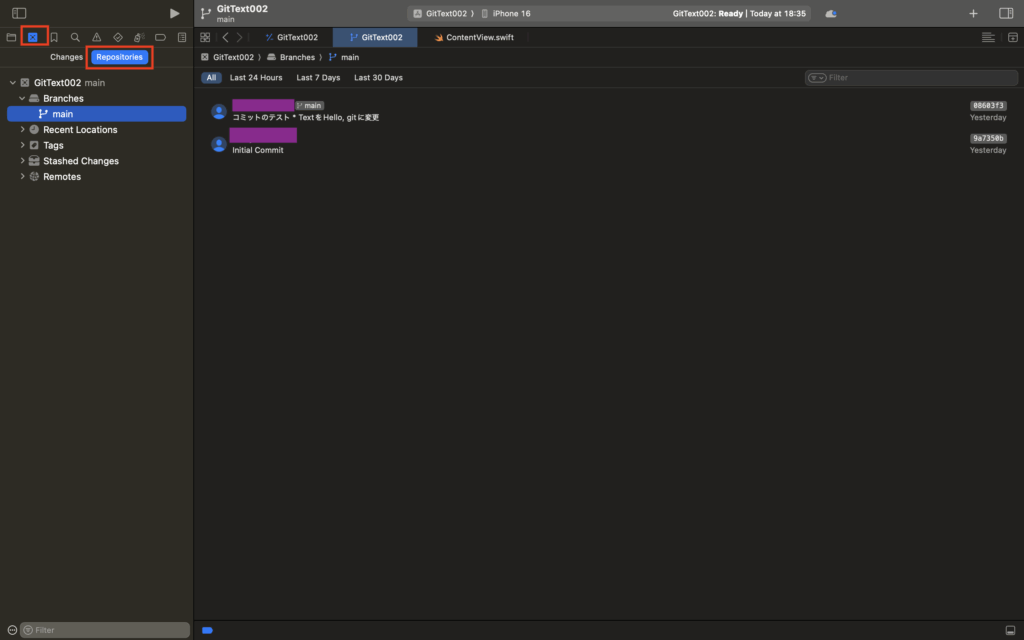1024x640 pixels.
Task: Select the Recent Locations row label
Action: pos(80,130)
